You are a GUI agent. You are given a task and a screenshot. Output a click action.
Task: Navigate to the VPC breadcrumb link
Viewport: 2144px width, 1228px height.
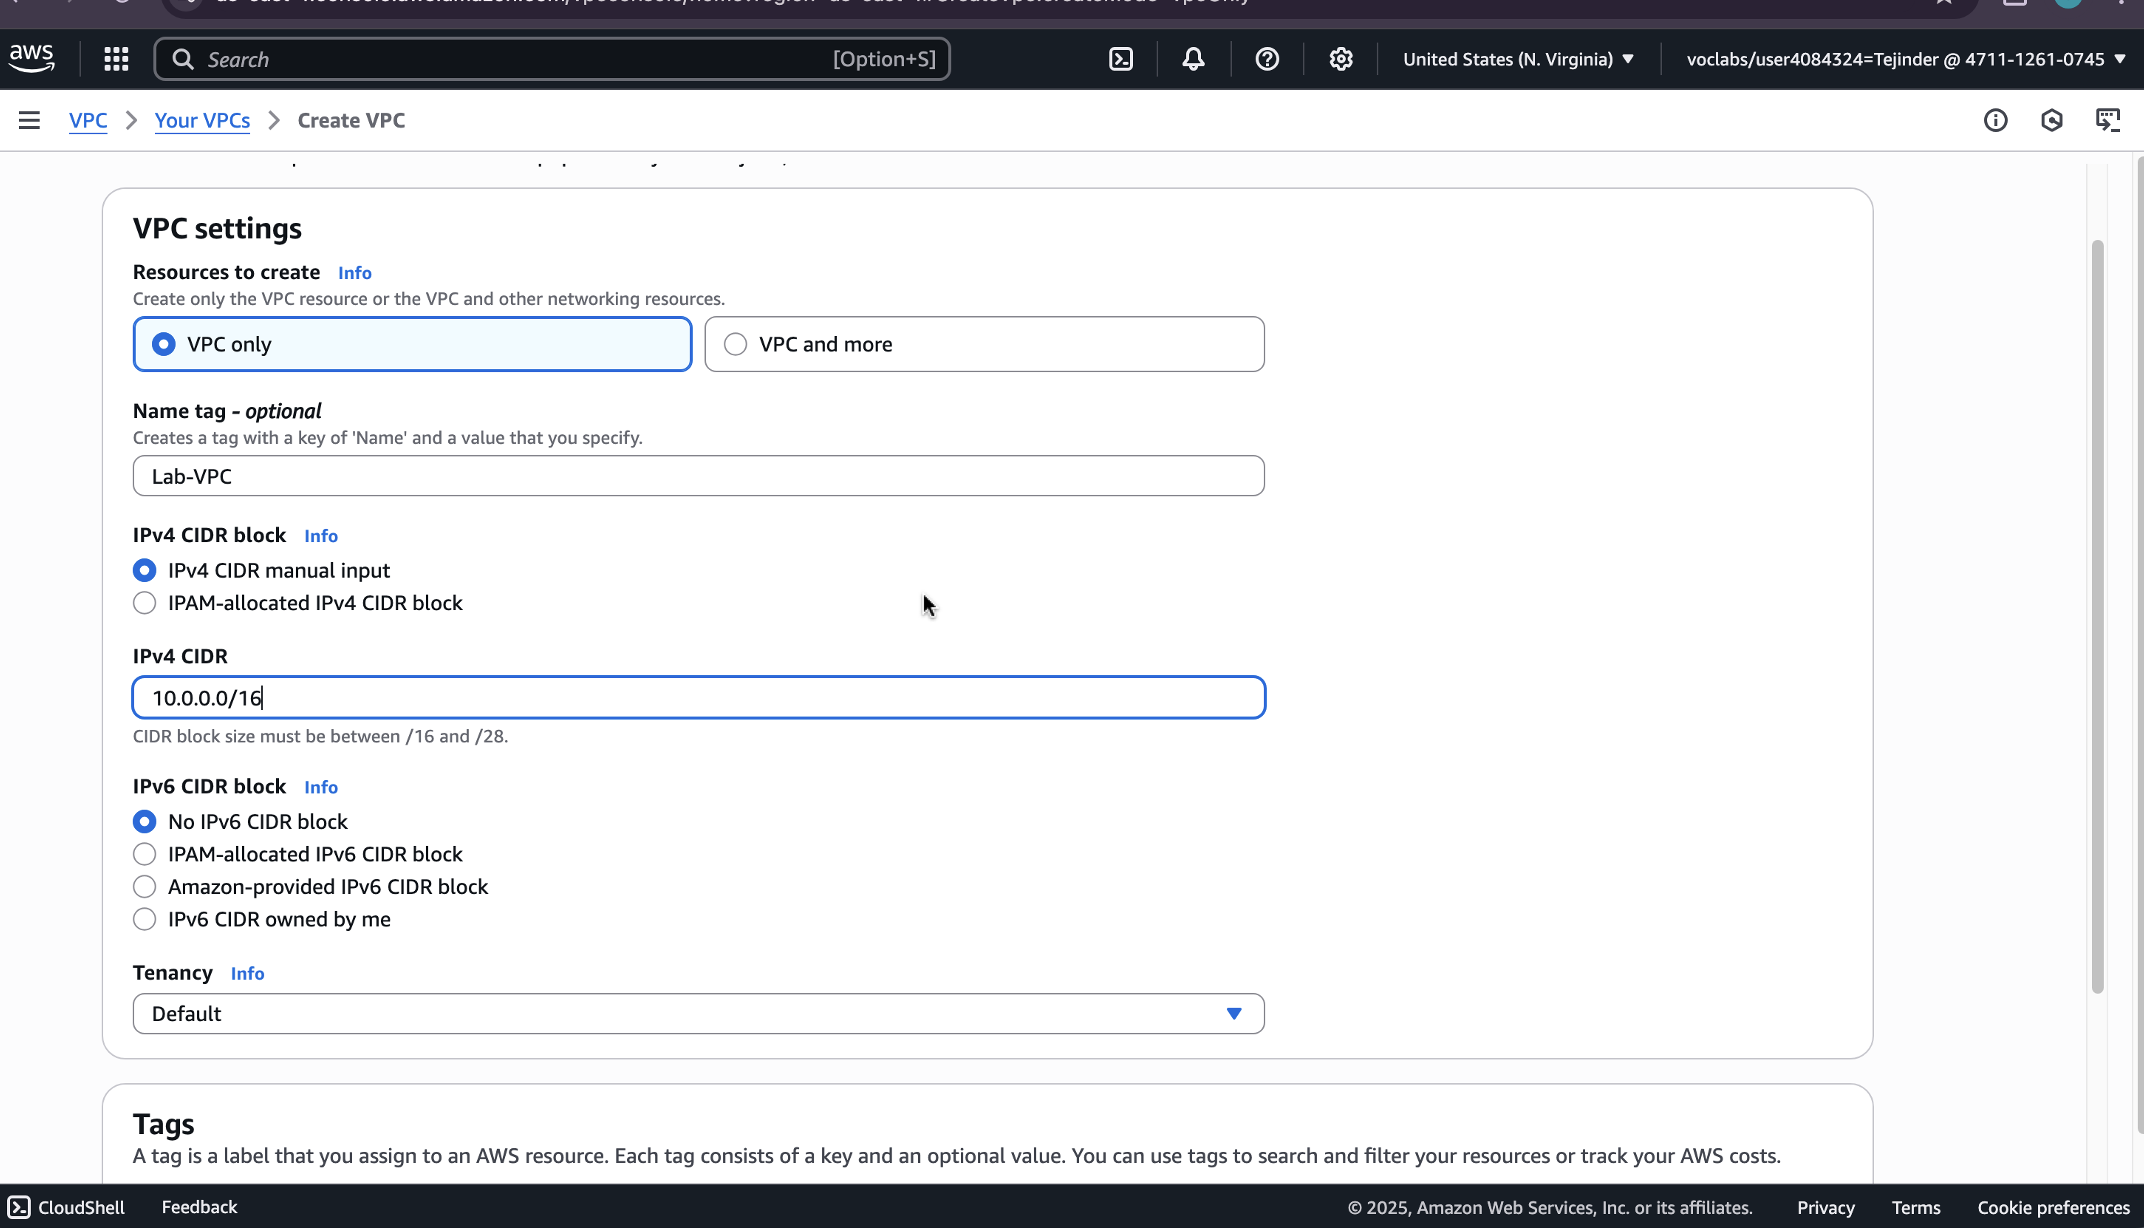pos(88,121)
